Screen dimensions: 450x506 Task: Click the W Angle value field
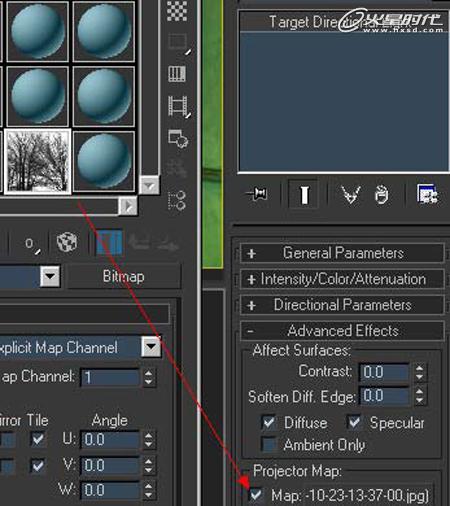coord(110,490)
